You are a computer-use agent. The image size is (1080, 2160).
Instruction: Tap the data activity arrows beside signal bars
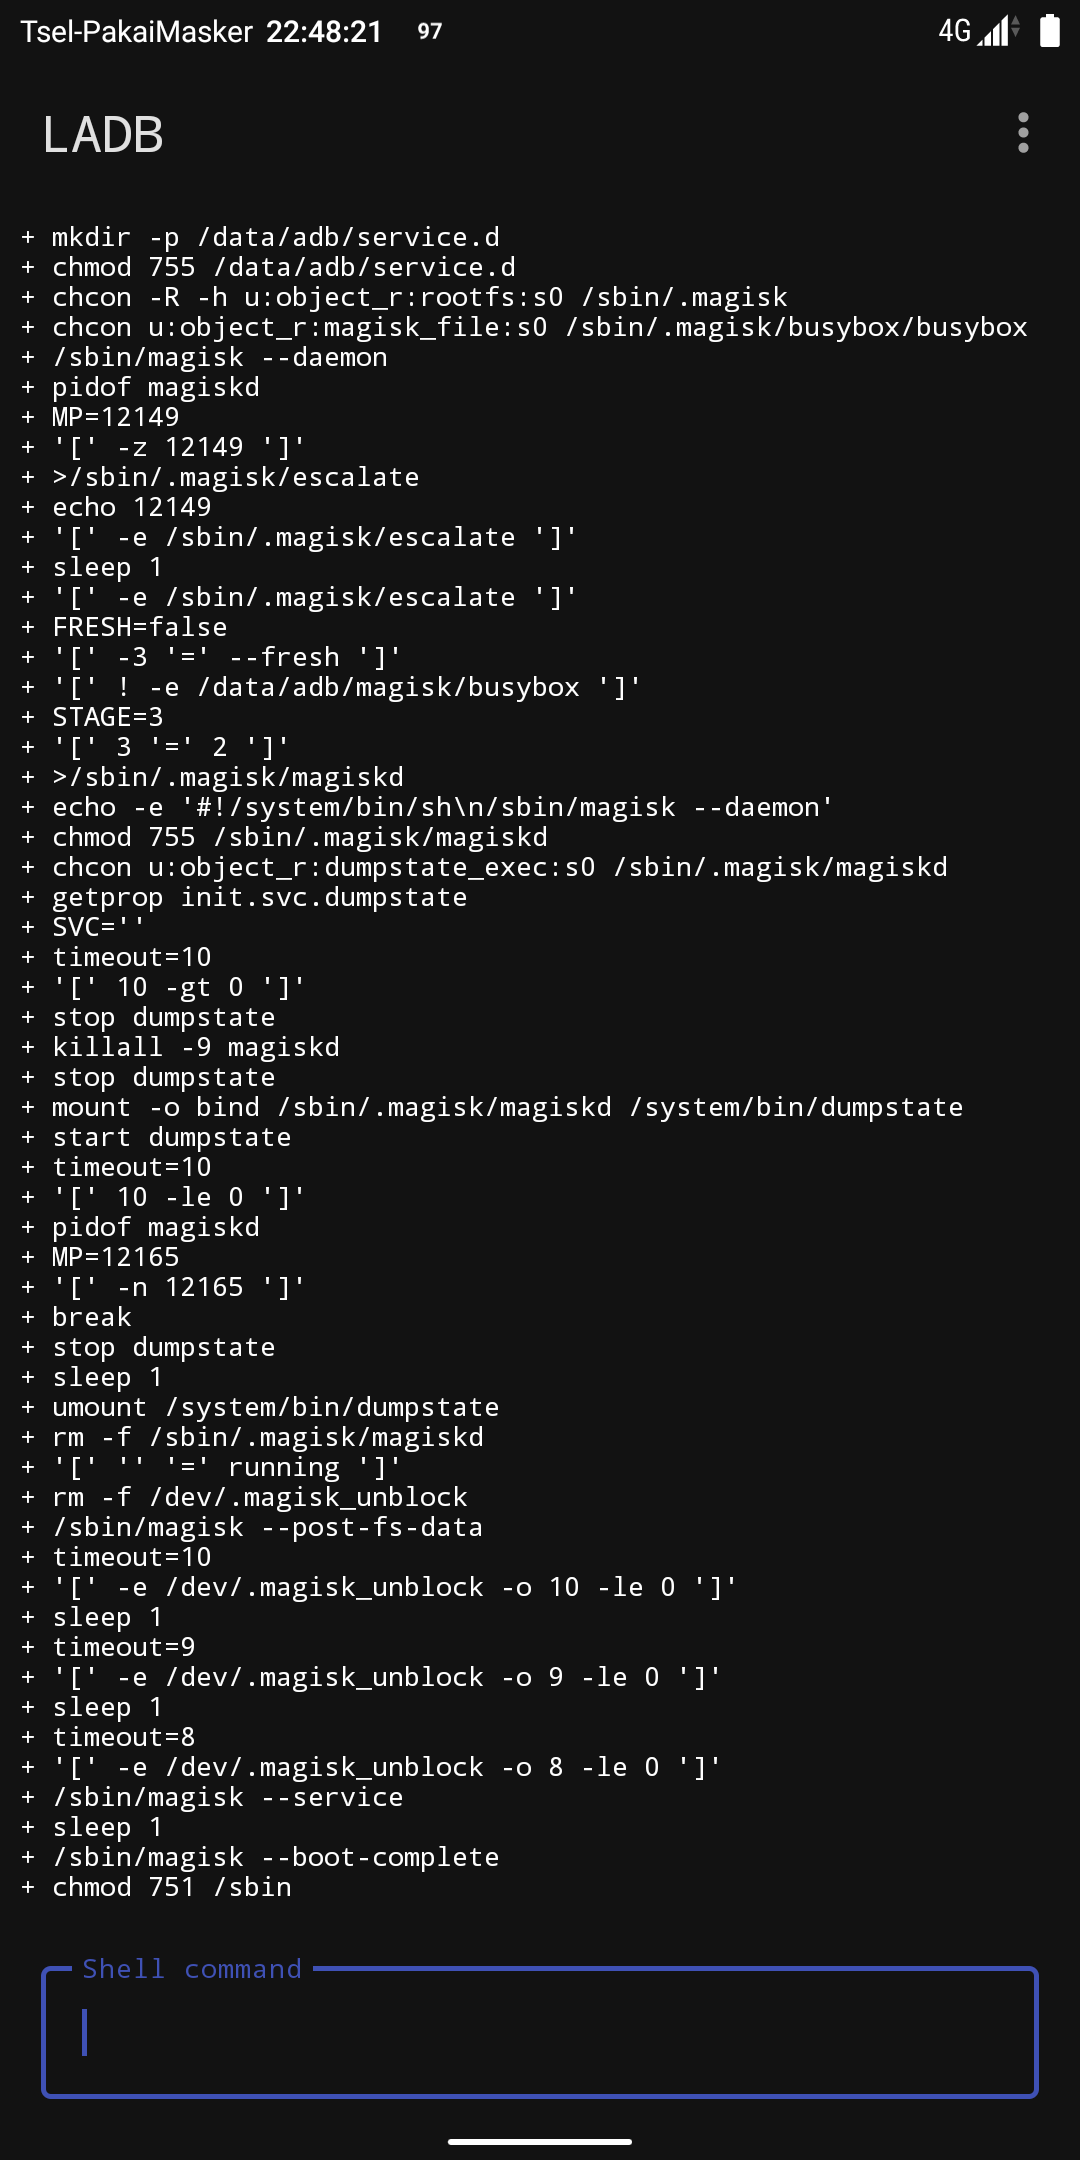tap(1014, 33)
